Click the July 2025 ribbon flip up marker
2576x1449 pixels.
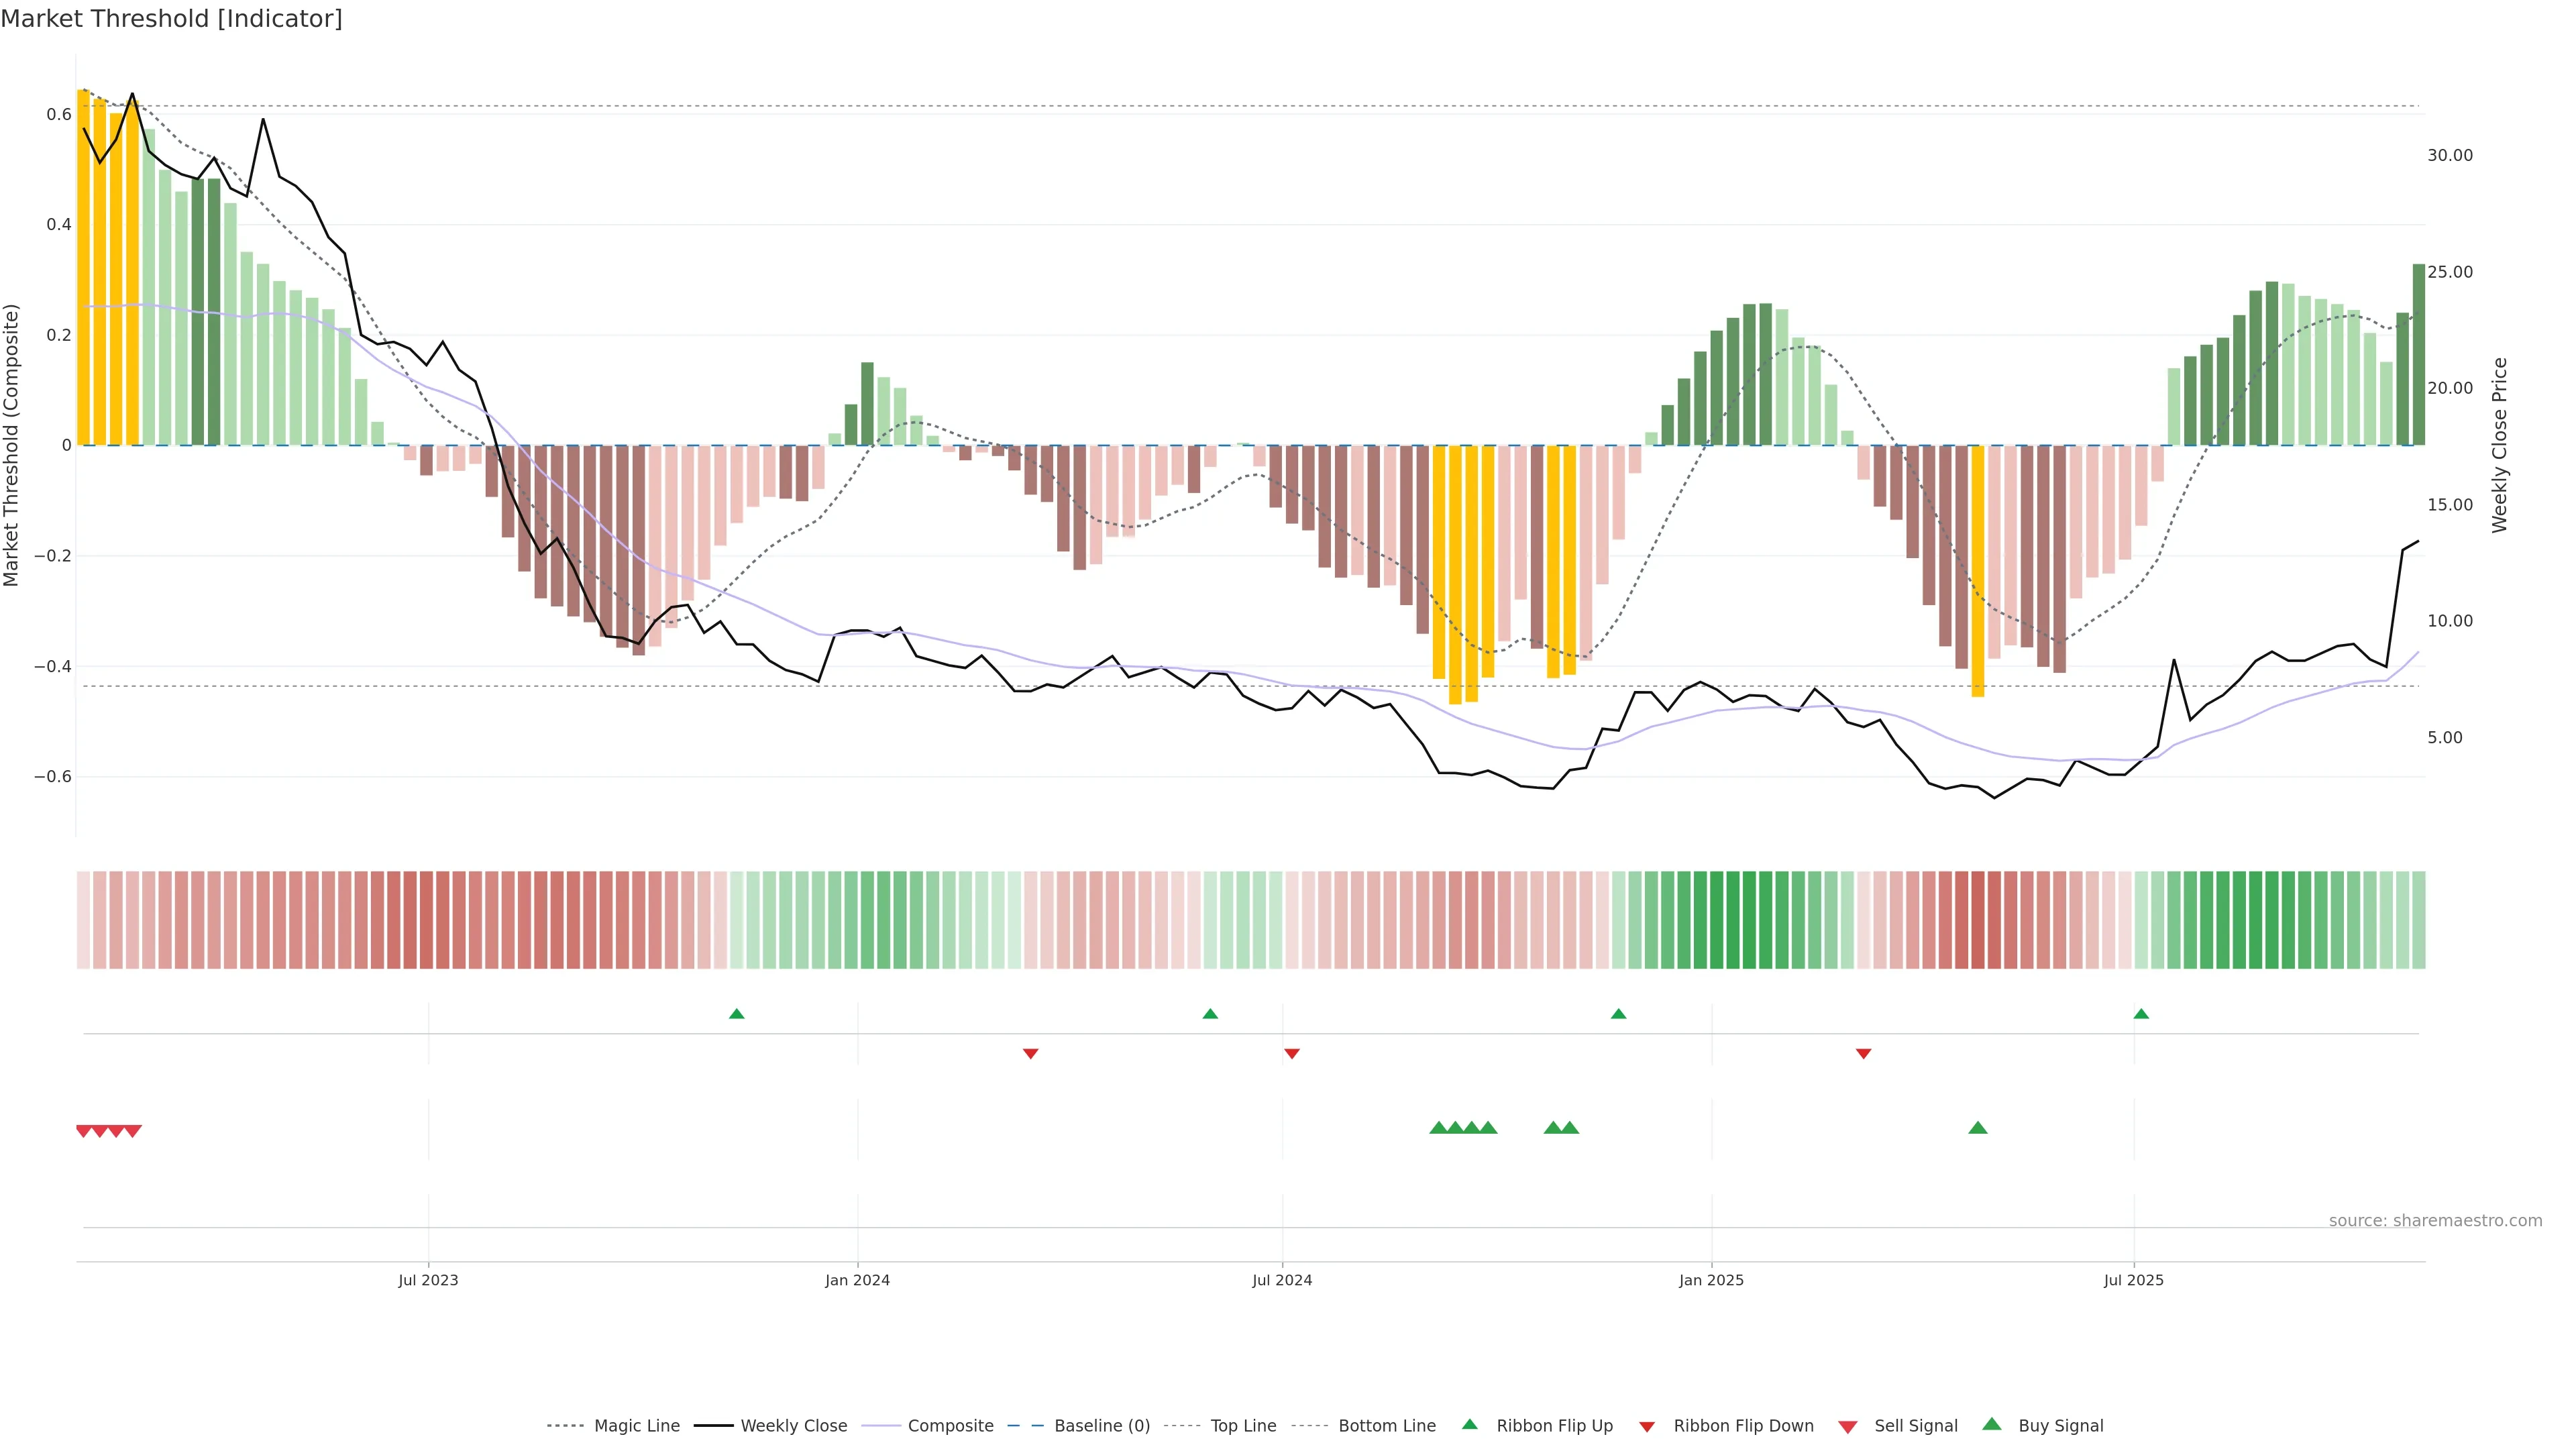click(2141, 1014)
